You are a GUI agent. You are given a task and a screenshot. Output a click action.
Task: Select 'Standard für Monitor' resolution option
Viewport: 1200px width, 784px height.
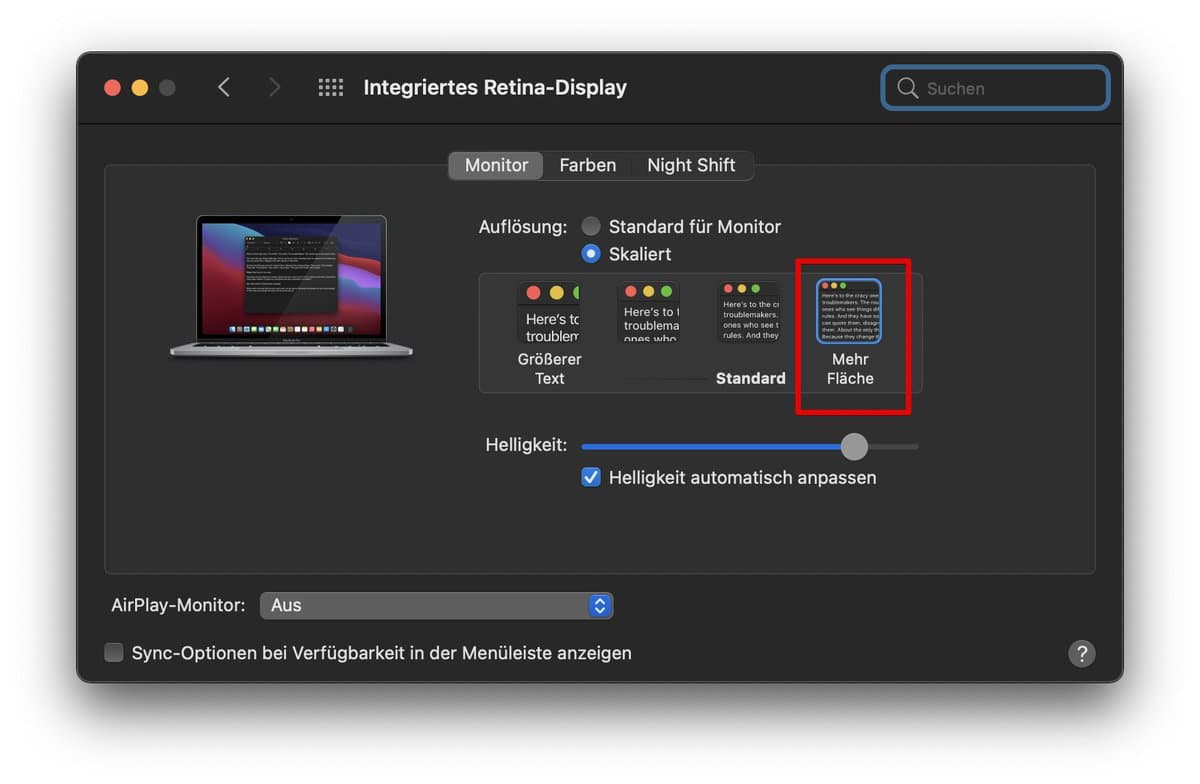[x=592, y=227]
